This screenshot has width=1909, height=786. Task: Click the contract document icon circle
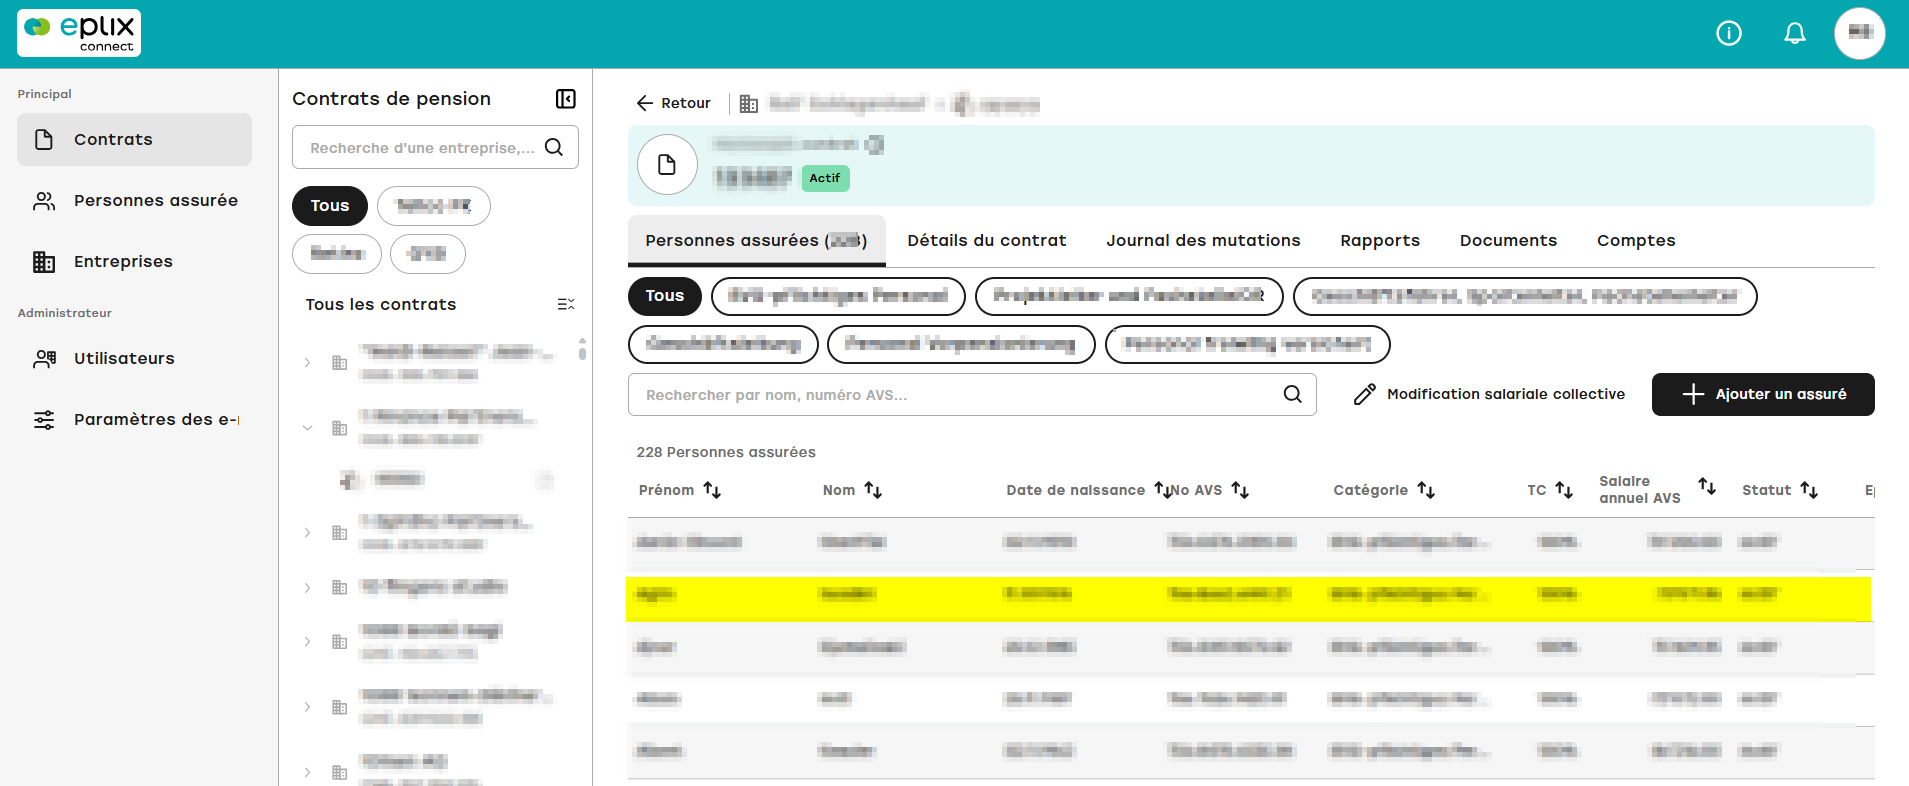tap(667, 165)
